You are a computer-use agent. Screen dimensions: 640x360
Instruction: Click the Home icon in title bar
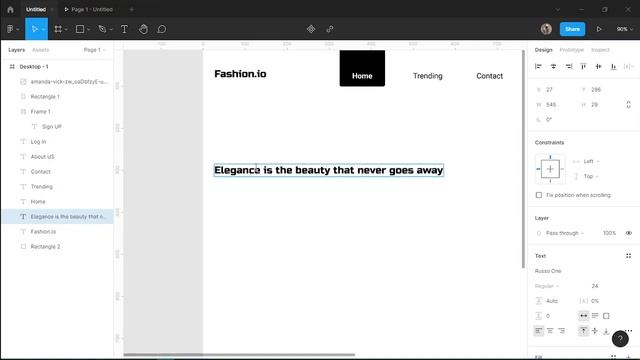pos(10,9)
